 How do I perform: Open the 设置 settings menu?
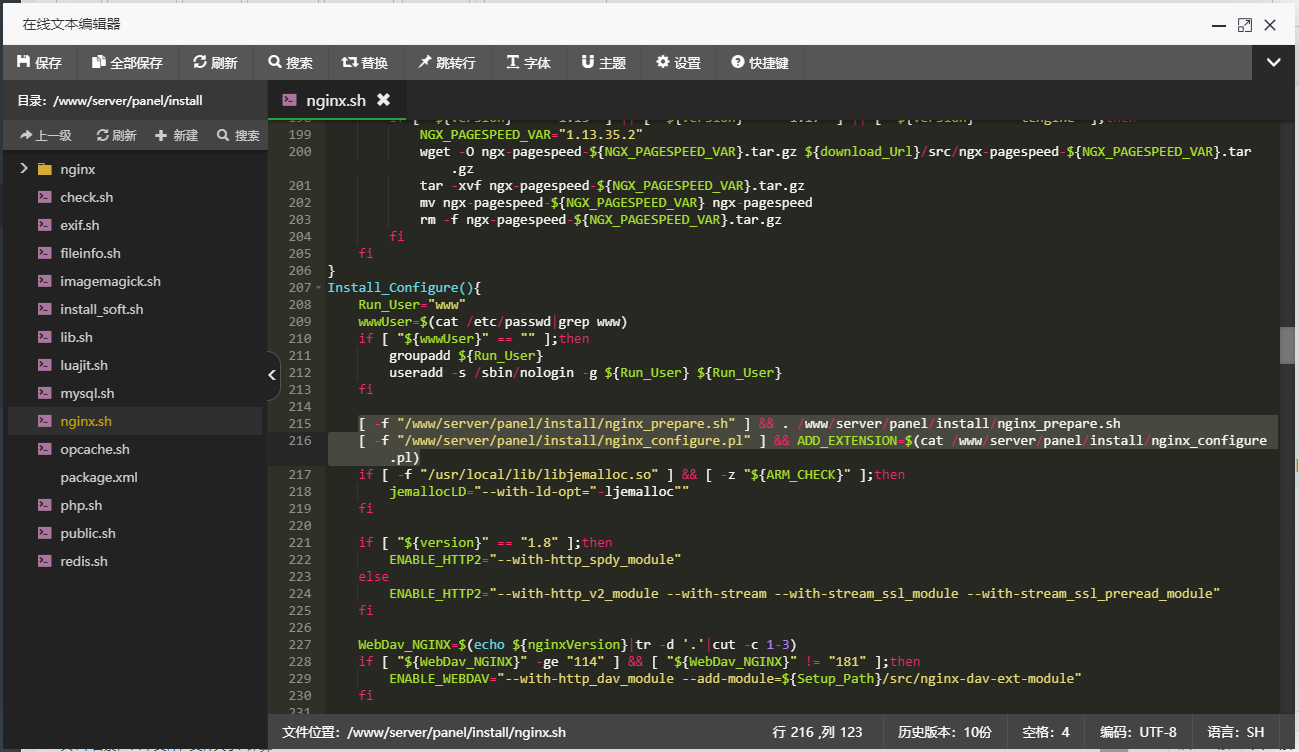[679, 62]
